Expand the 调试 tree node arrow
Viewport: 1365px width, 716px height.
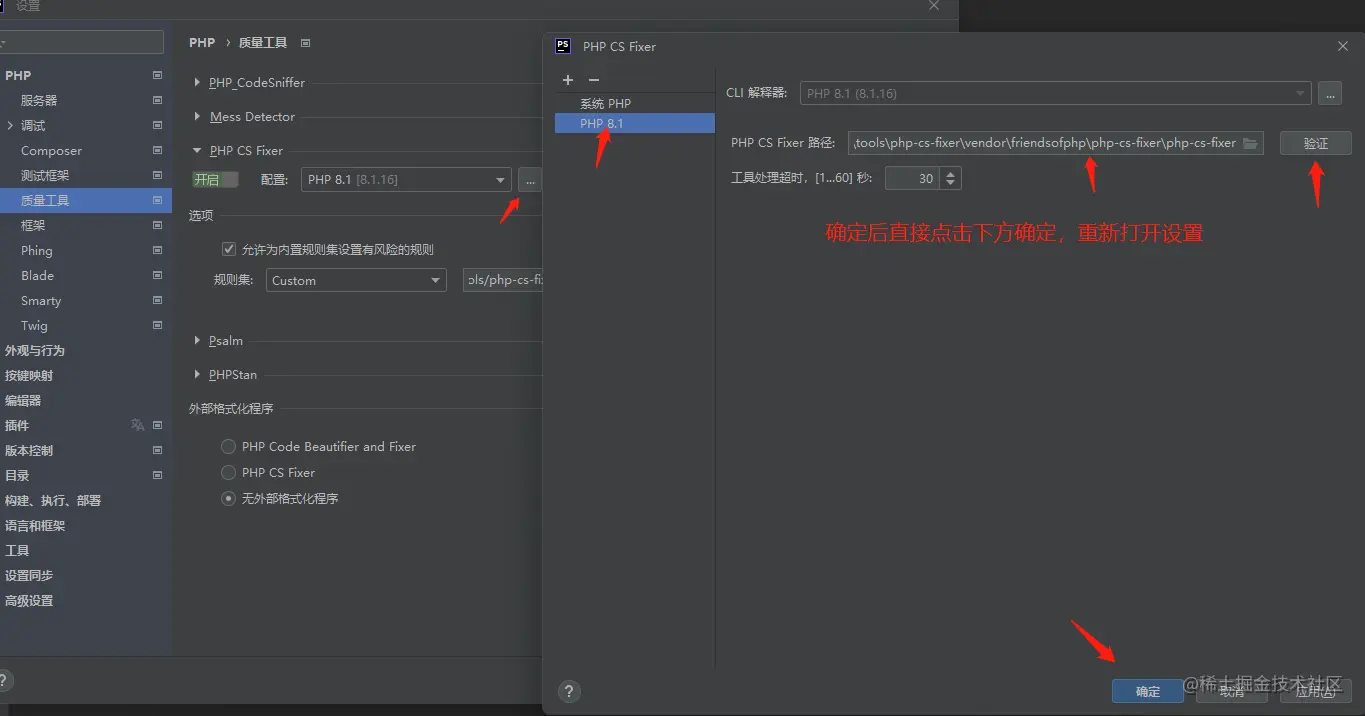point(10,125)
